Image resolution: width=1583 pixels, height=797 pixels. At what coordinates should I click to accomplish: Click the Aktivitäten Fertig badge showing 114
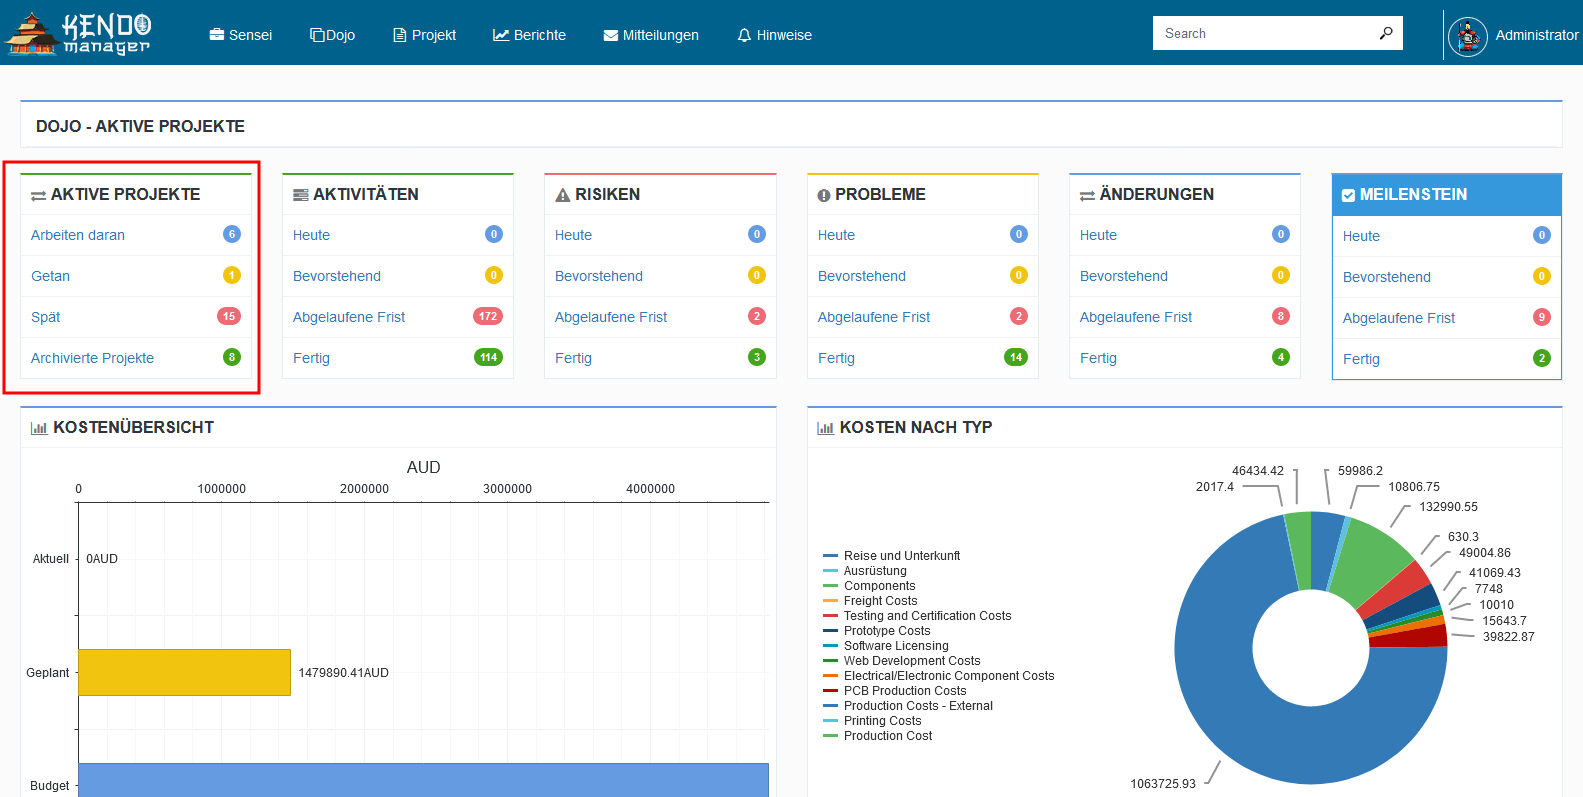pyautogui.click(x=488, y=357)
